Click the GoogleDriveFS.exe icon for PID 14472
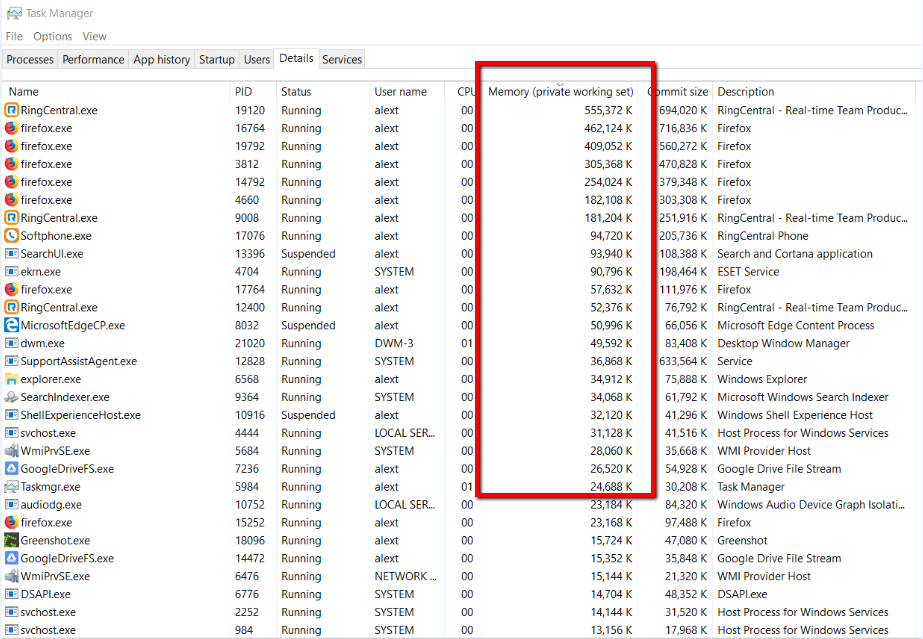This screenshot has height=639, width=923. pyautogui.click(x=11, y=558)
